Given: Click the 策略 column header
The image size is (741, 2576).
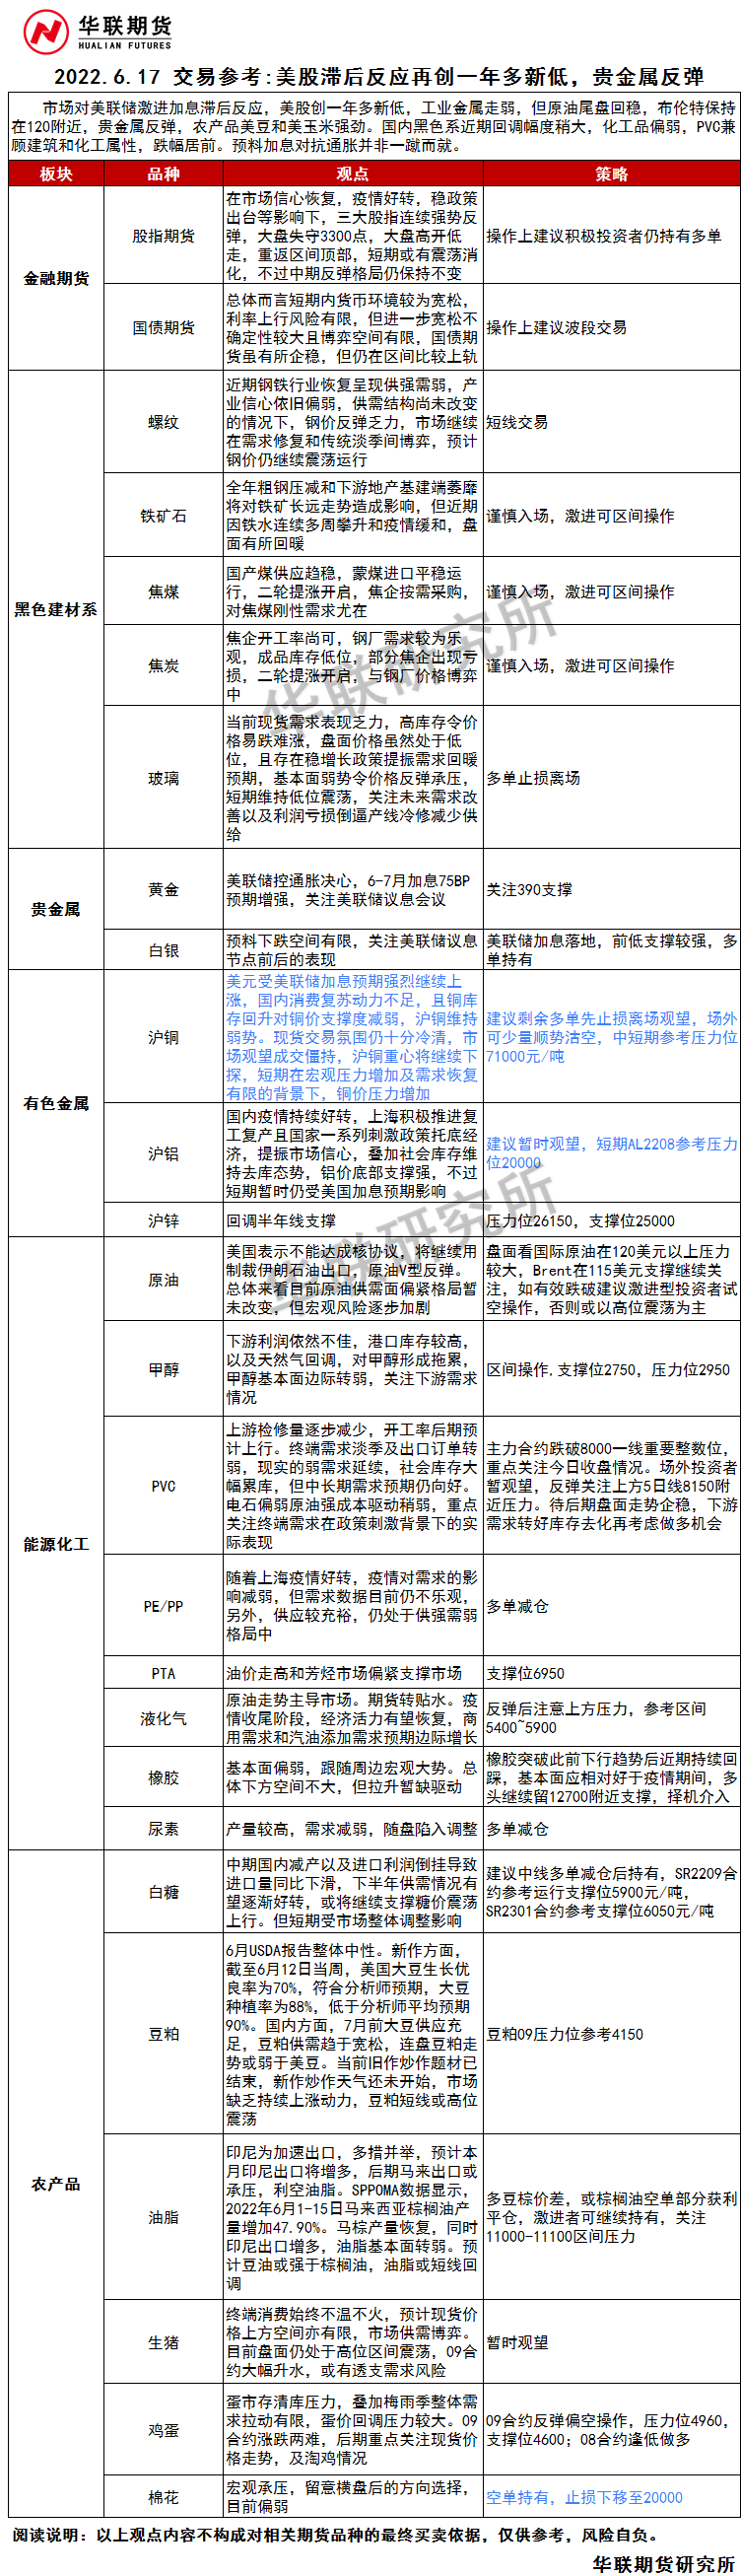Looking at the screenshot, I should tap(611, 174).
